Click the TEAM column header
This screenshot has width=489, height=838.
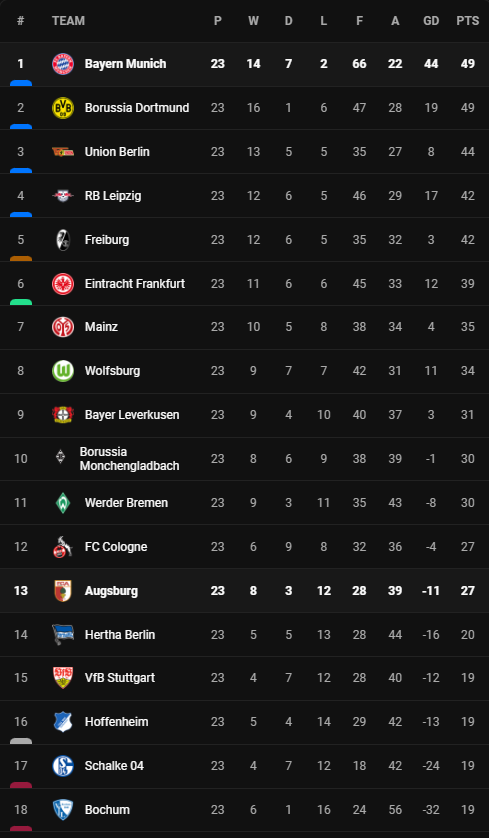68,21
